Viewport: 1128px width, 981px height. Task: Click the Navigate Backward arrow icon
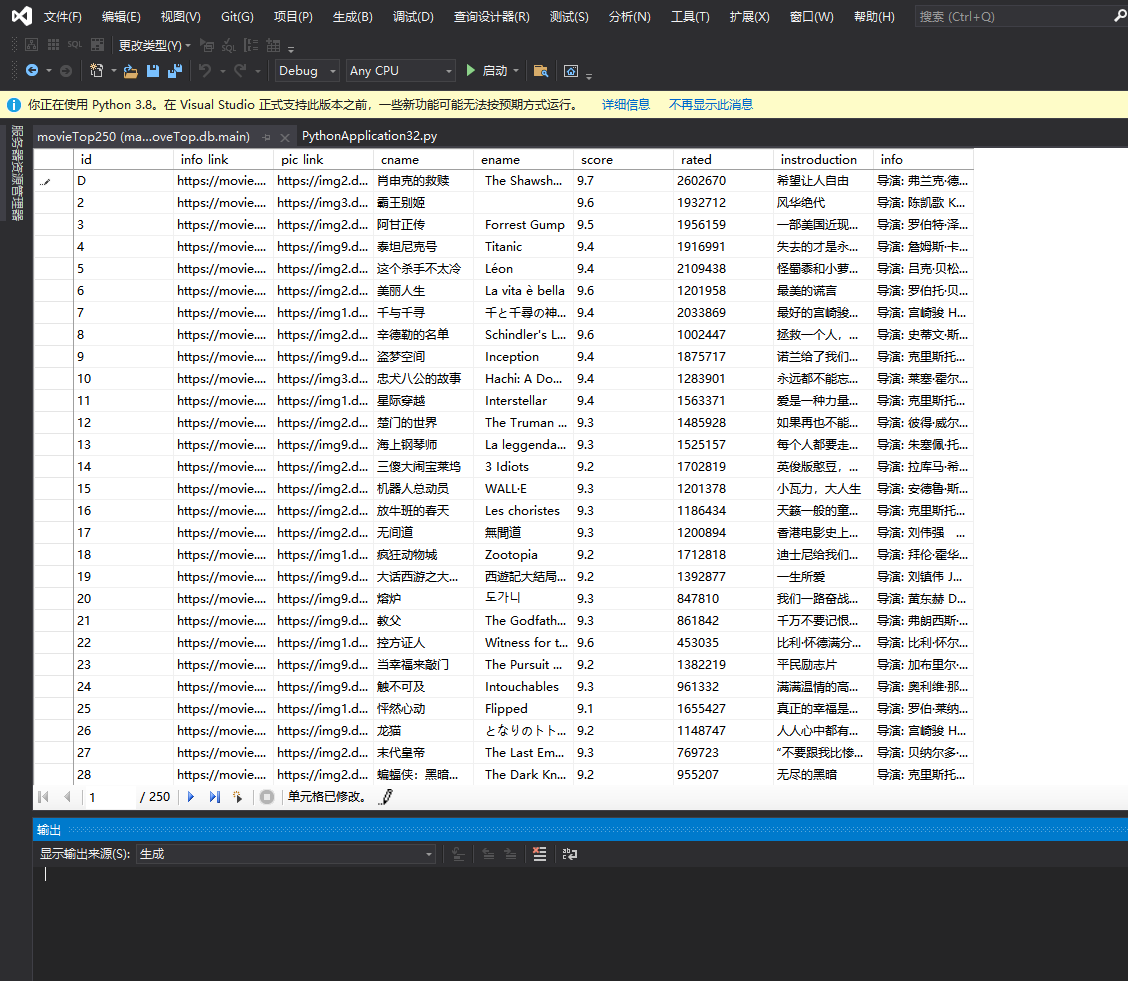coord(32,70)
